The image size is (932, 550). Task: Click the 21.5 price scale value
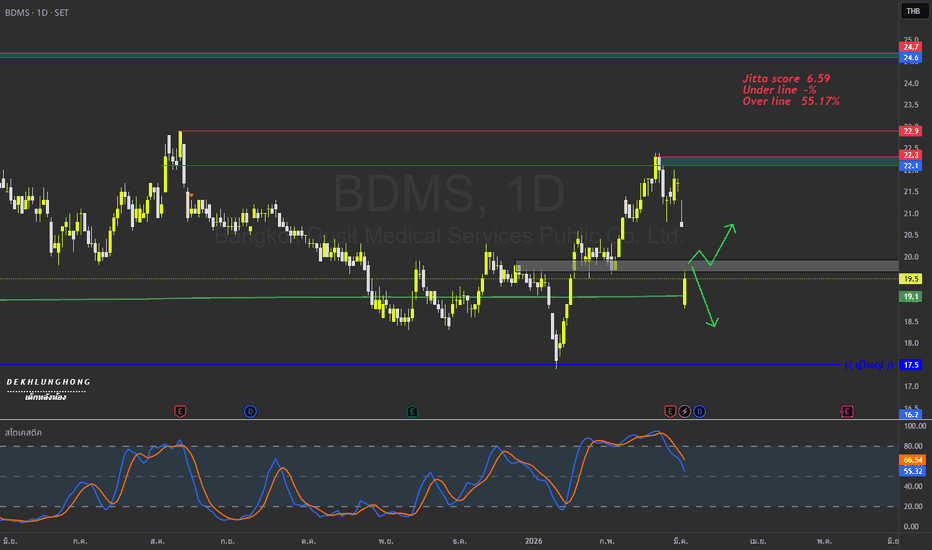click(x=911, y=191)
